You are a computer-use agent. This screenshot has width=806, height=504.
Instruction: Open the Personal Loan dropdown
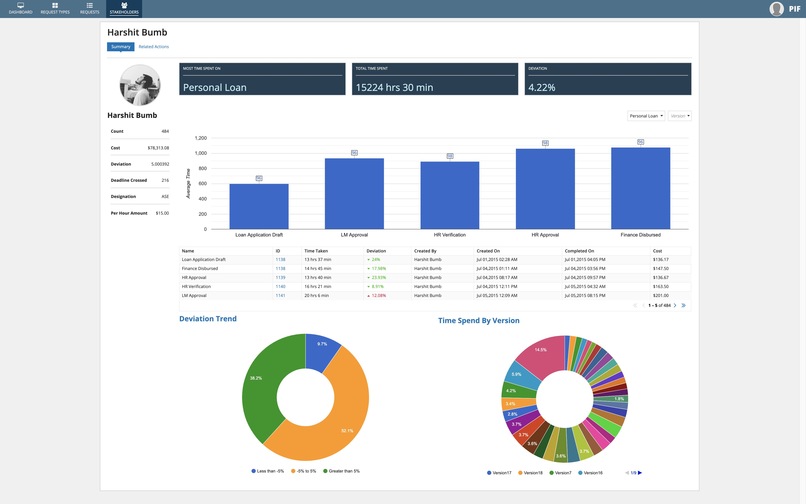click(x=646, y=116)
